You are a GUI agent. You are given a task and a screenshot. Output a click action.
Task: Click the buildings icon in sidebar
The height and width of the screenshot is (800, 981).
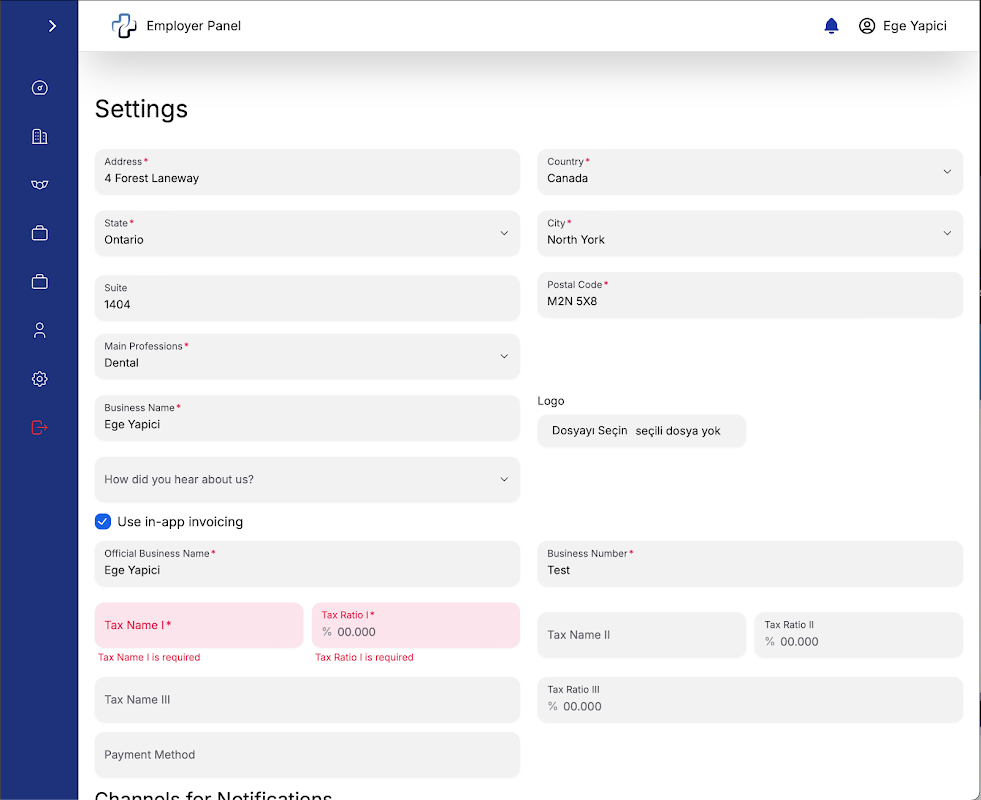coord(40,137)
